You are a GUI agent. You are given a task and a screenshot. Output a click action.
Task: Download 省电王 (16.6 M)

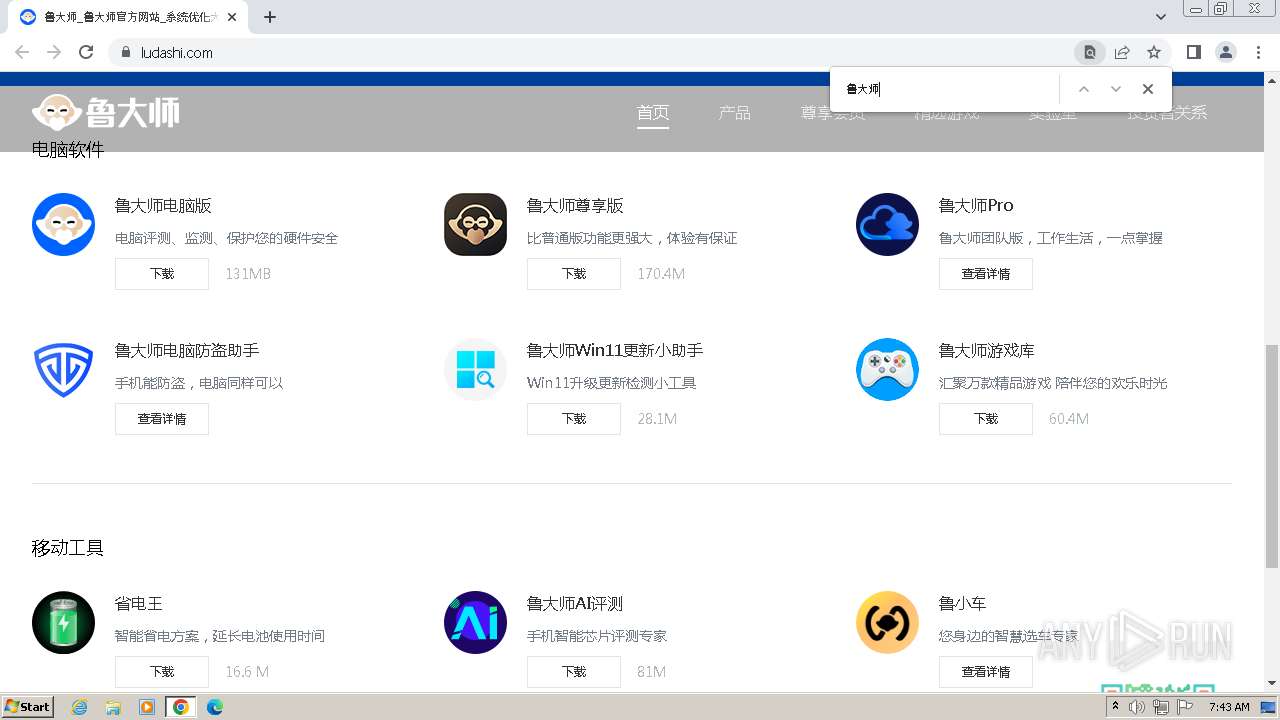162,672
